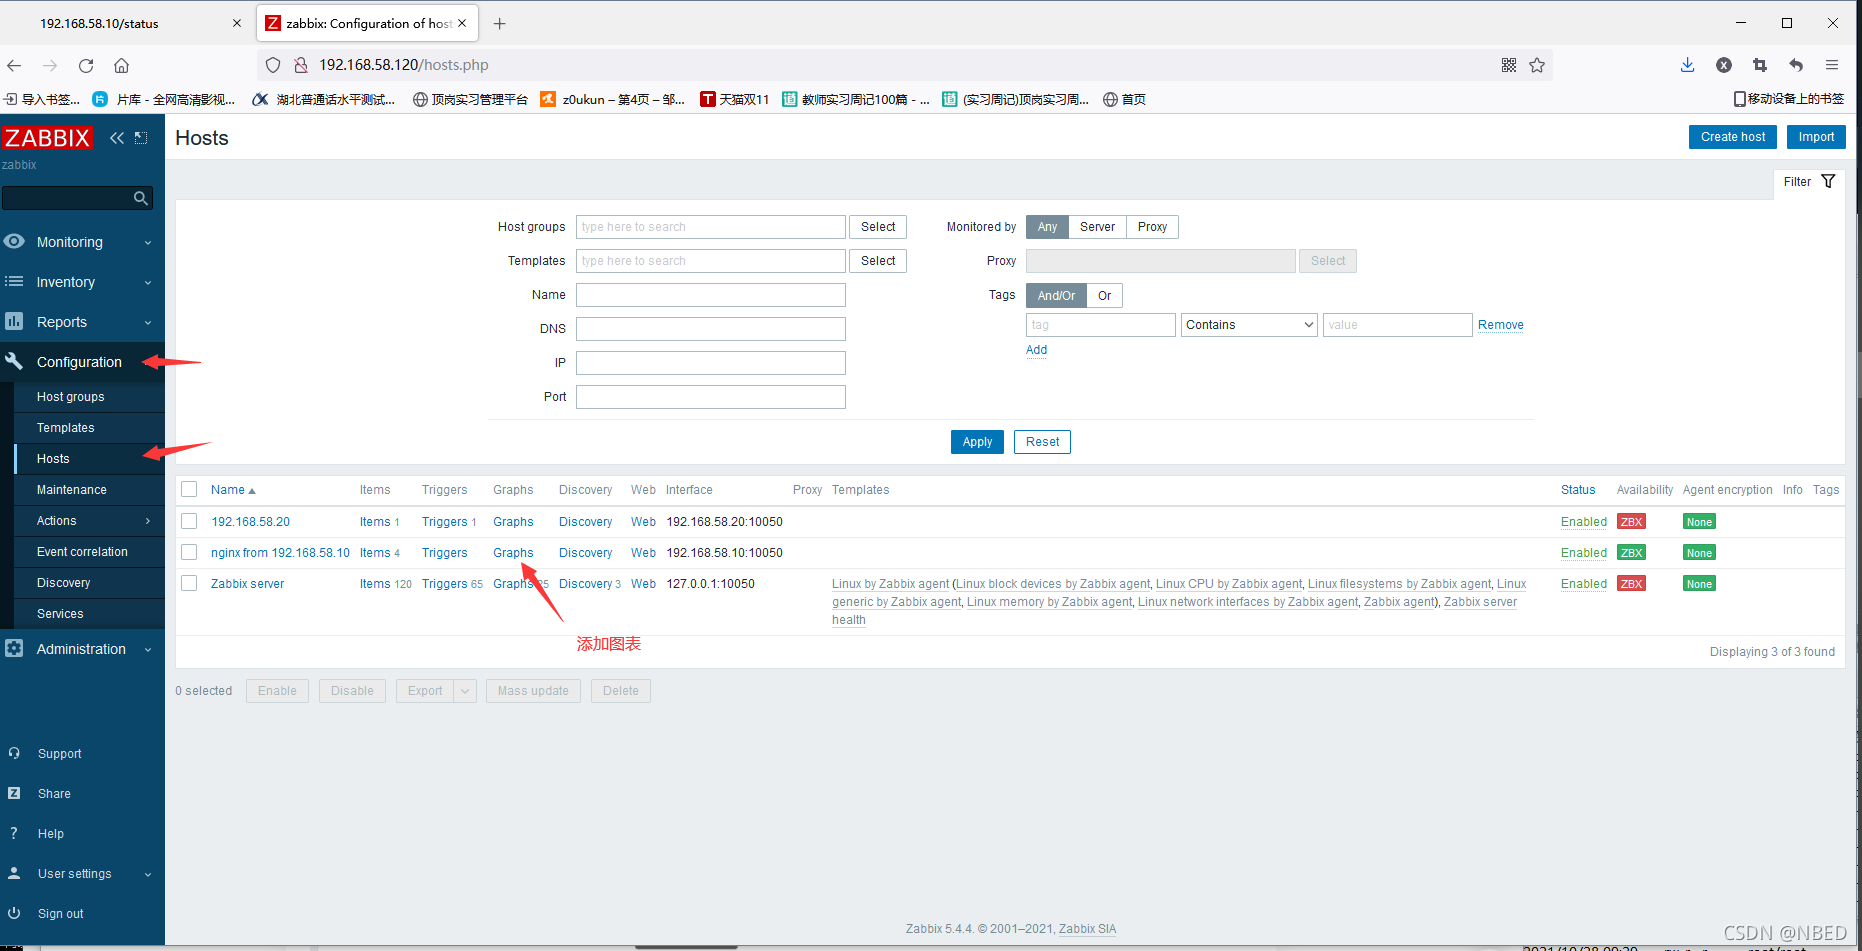The width and height of the screenshot is (1862, 951).
Task: Collapse the sidebar with double-chevron icon
Action: point(117,138)
